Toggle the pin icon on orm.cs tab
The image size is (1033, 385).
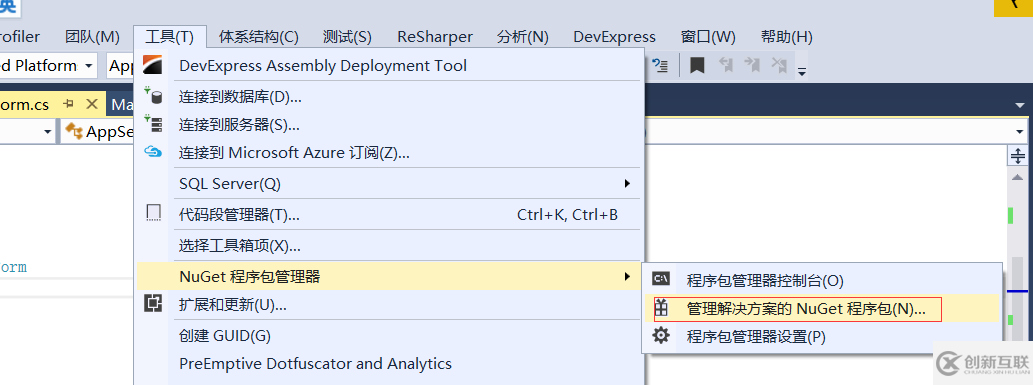pos(69,104)
